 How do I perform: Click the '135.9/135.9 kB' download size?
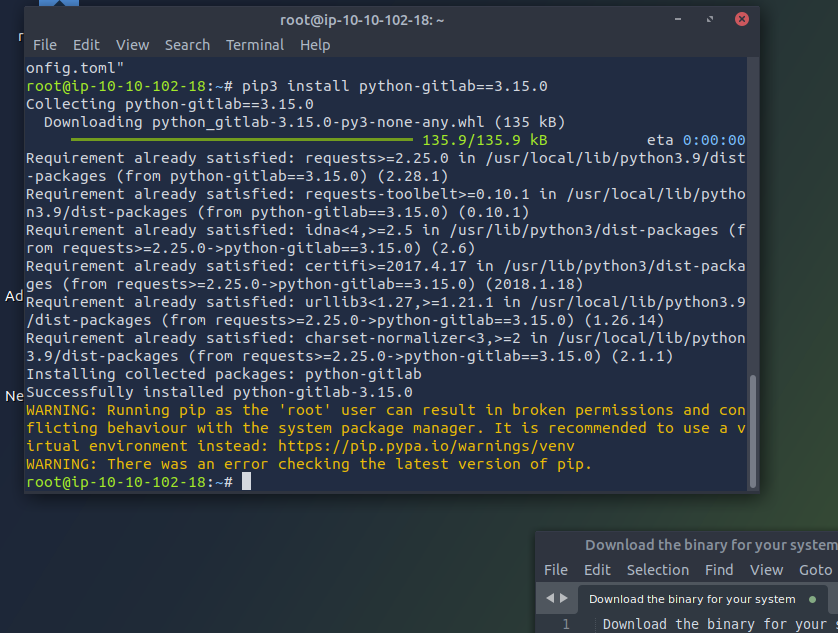[485, 140]
